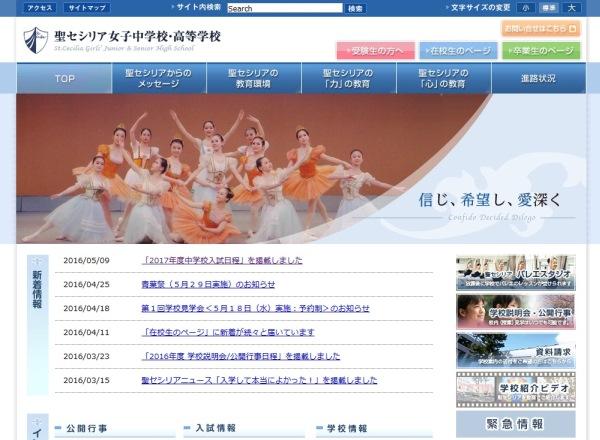This screenshot has width=600, height=440.
Task: Click the St. Cecilia school crest logo
Action: pyautogui.click(x=36, y=40)
